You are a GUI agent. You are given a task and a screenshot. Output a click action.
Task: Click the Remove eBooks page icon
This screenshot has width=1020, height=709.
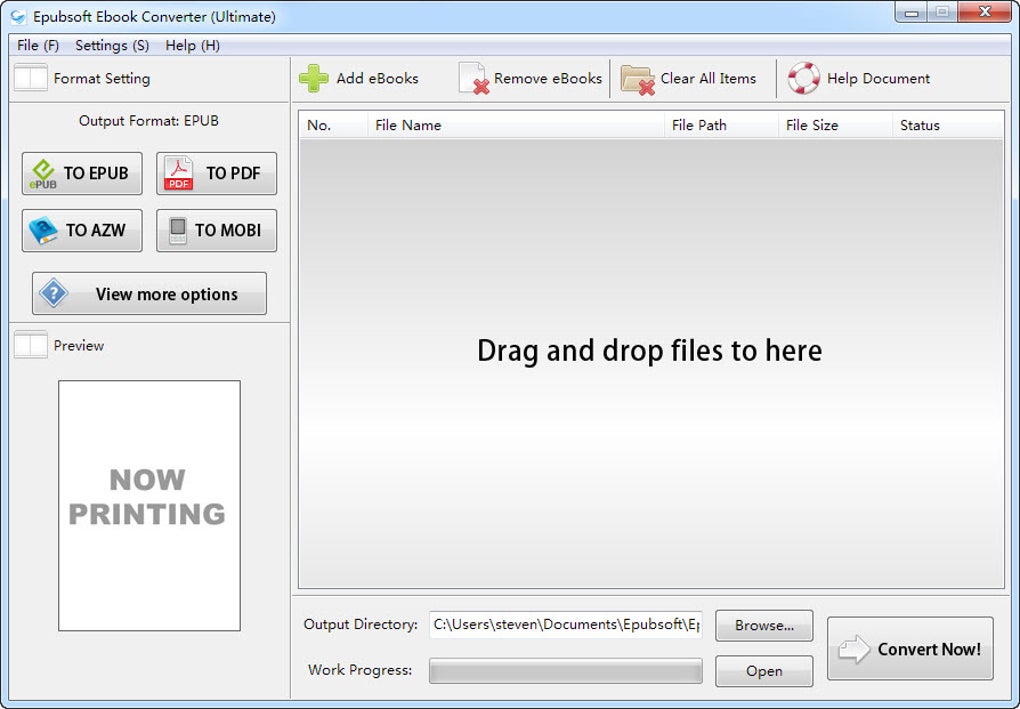(474, 78)
